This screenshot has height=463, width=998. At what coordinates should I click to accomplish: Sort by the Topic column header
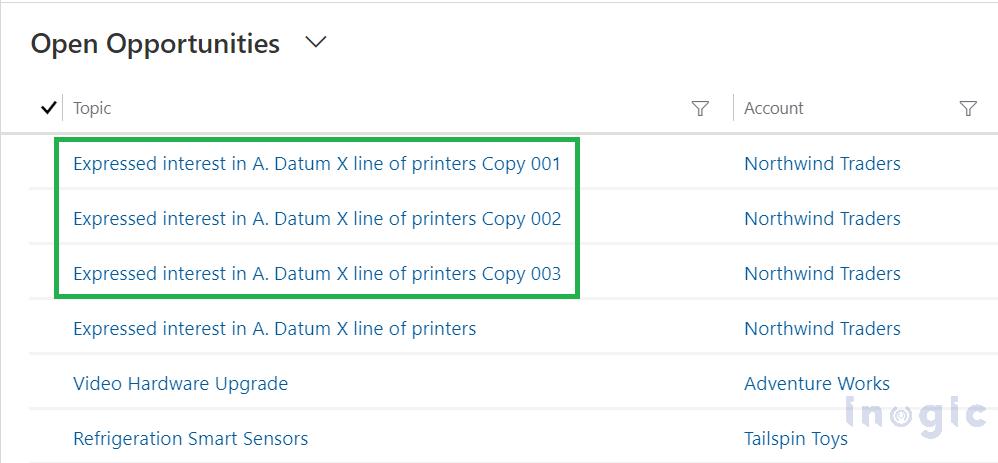pos(92,108)
